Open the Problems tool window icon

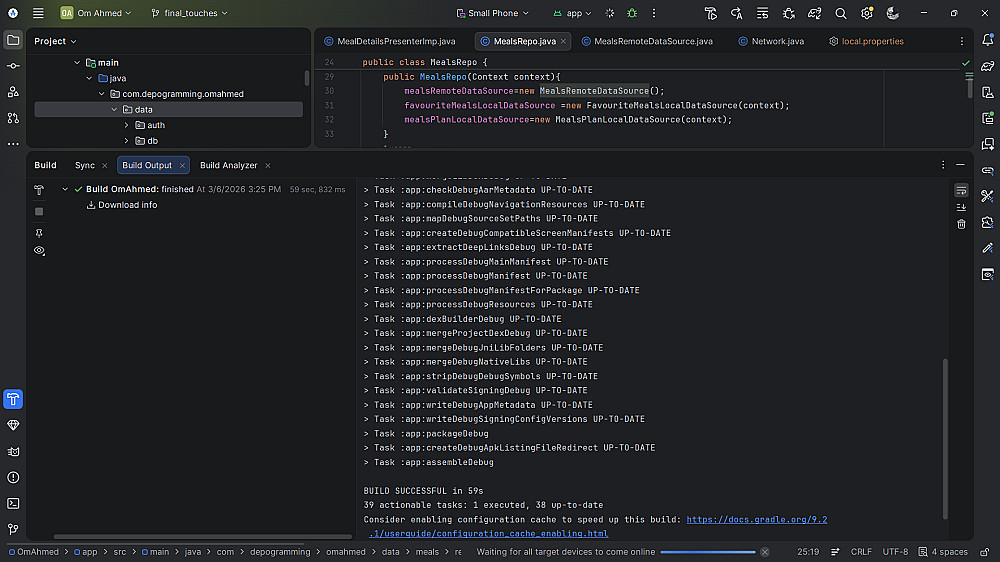(x=13, y=478)
